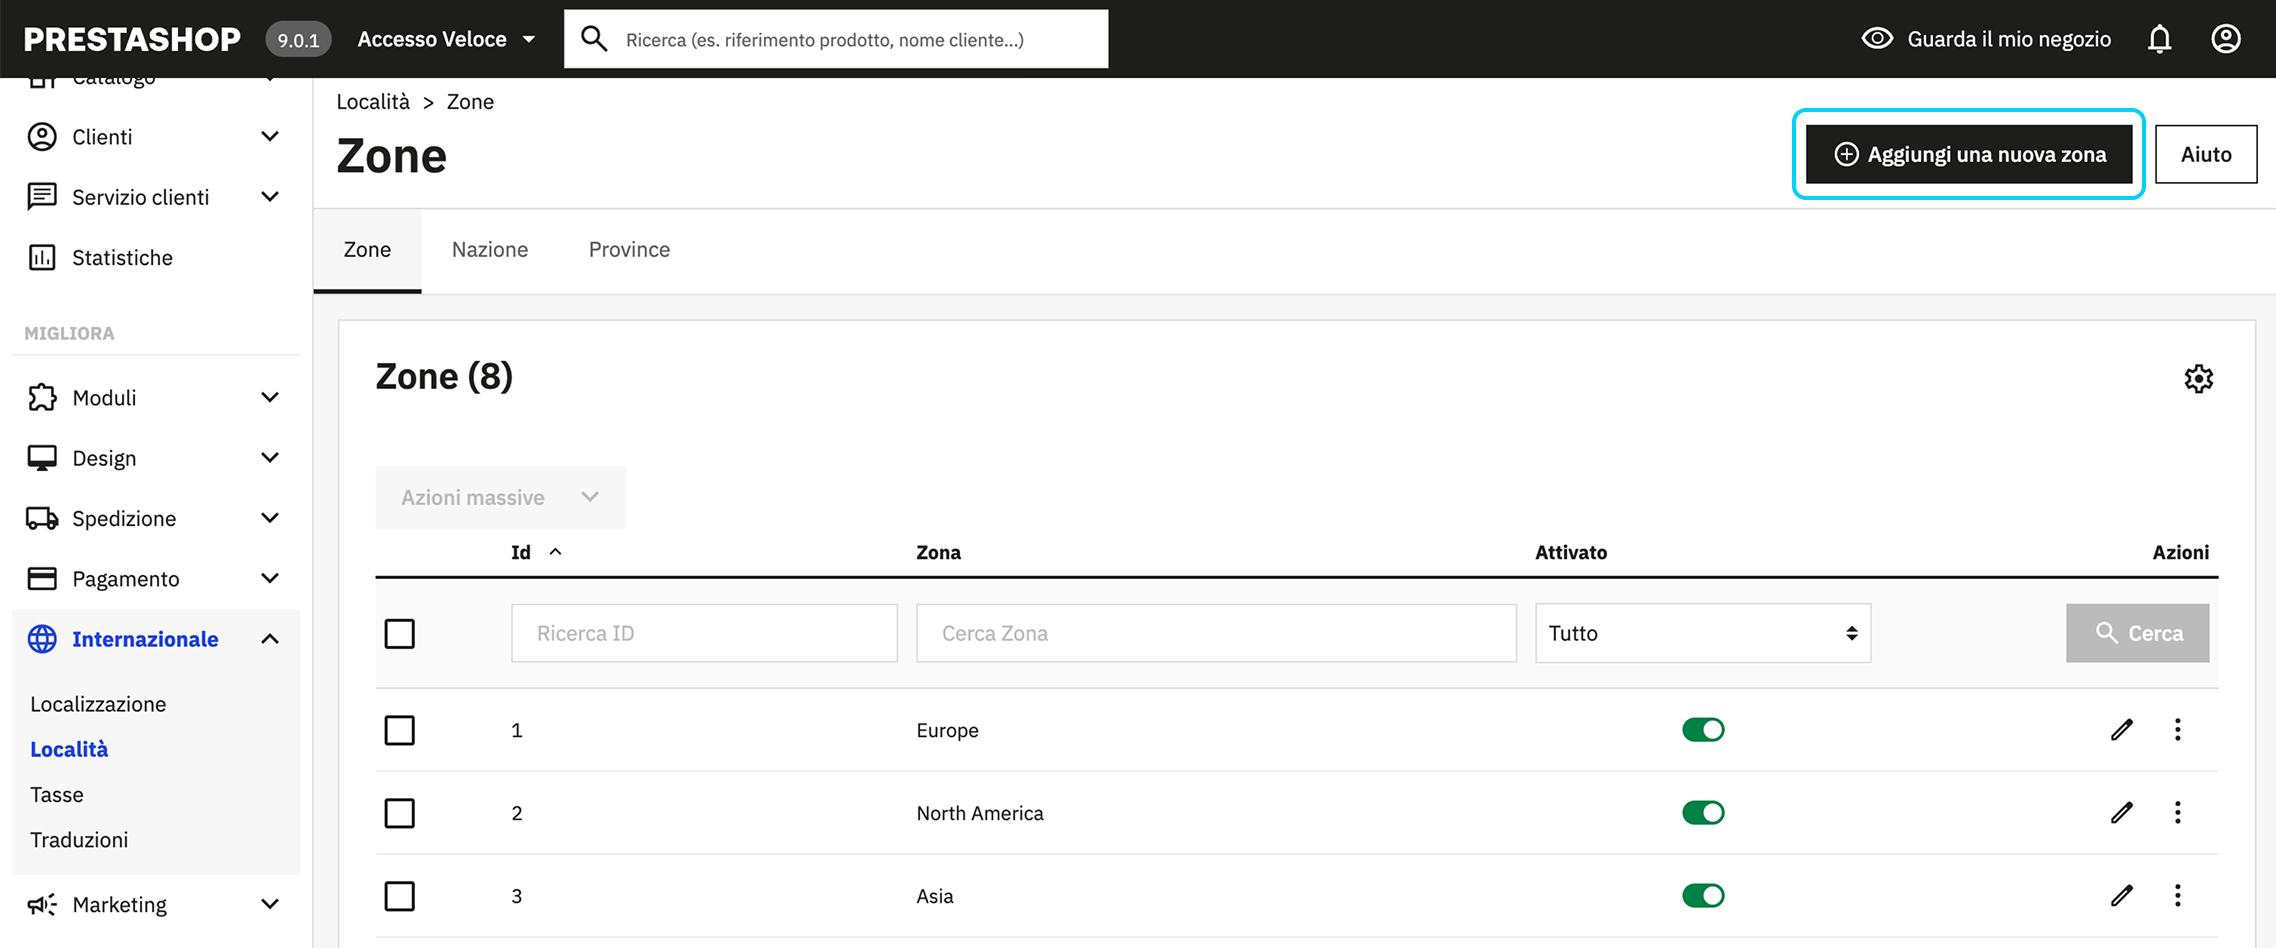Expand the Design menu chevron
The image size is (2276, 948).
click(270, 458)
